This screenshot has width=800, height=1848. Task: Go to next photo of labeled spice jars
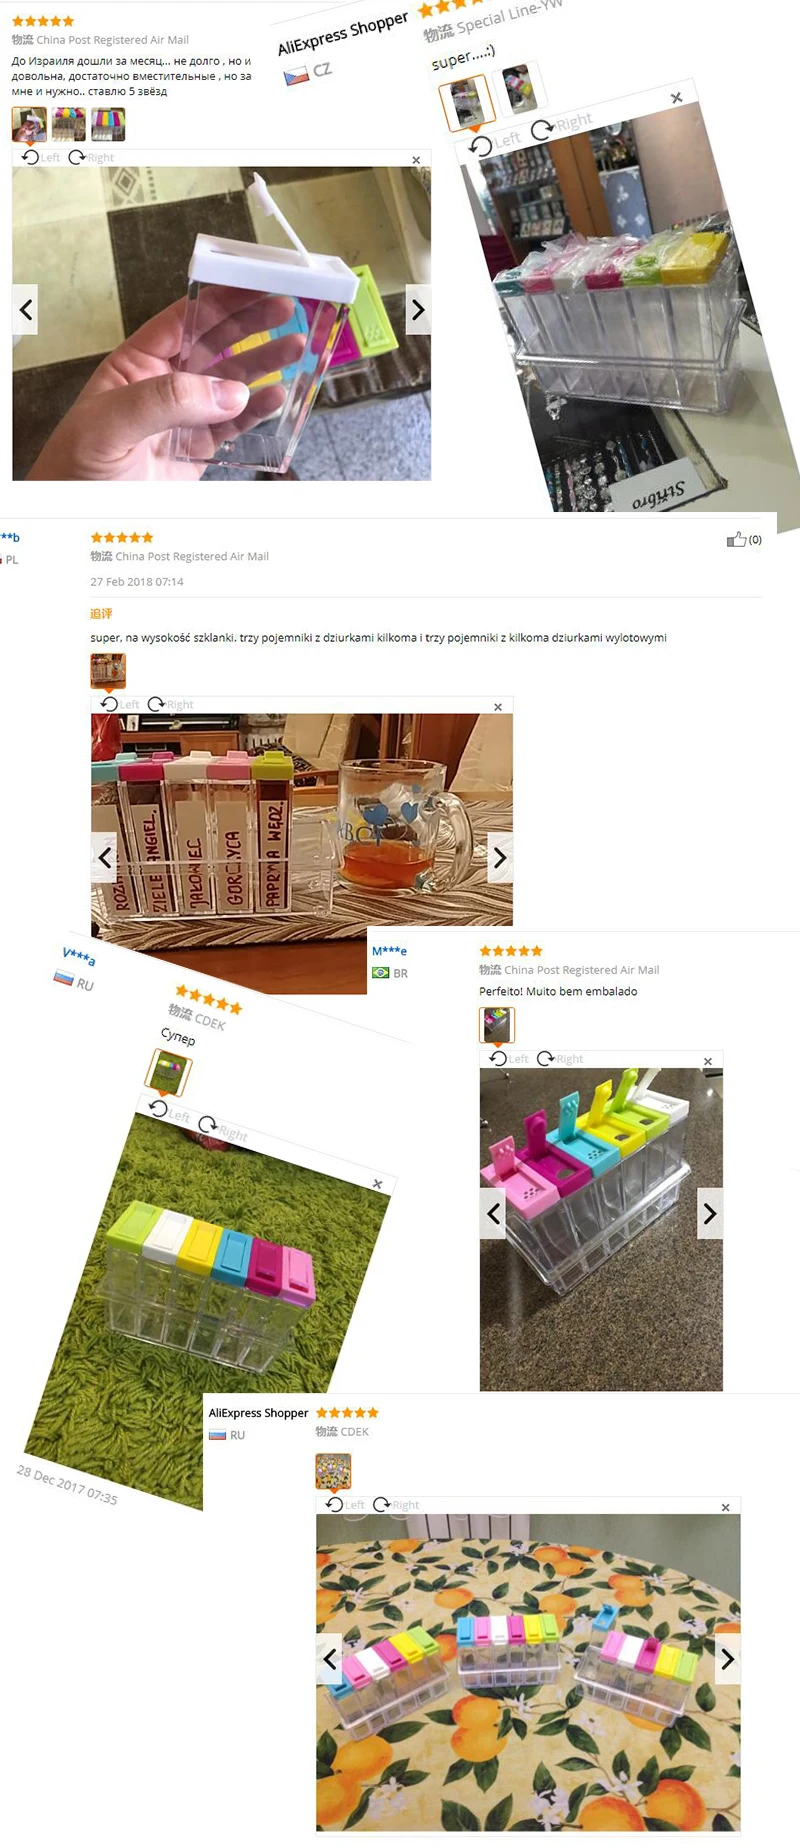(500, 857)
